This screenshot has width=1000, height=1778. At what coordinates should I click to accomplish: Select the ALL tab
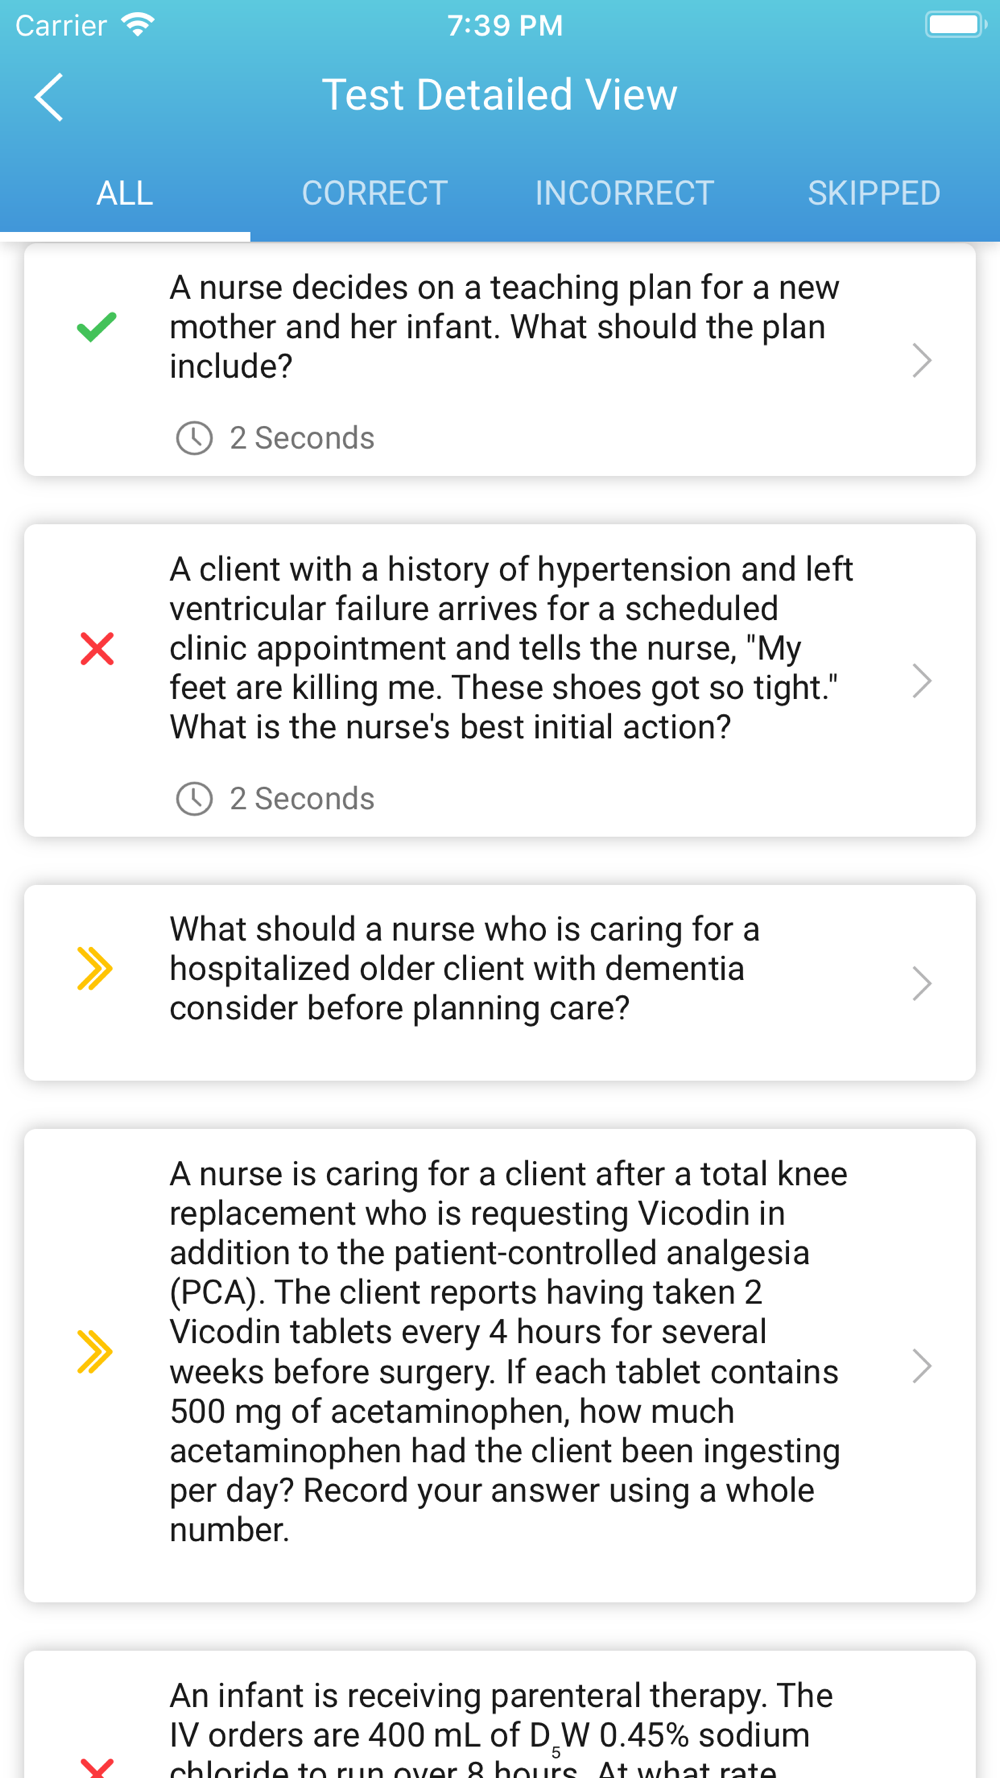(x=125, y=193)
